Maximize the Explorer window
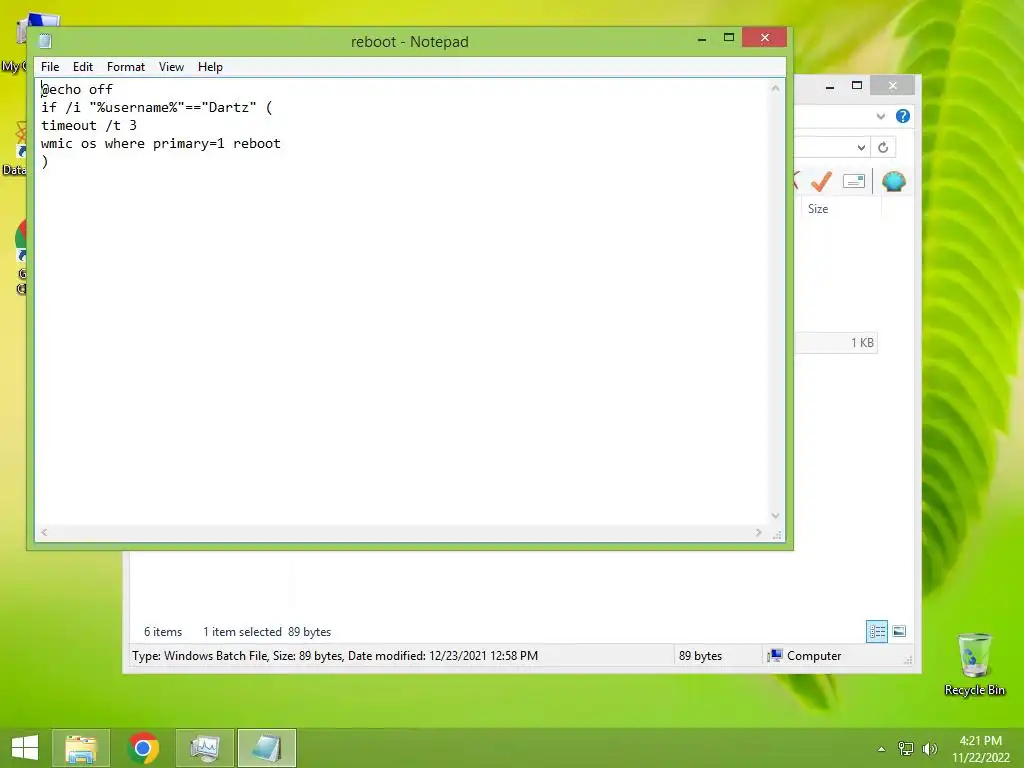The height and width of the screenshot is (768, 1024). coord(857,86)
